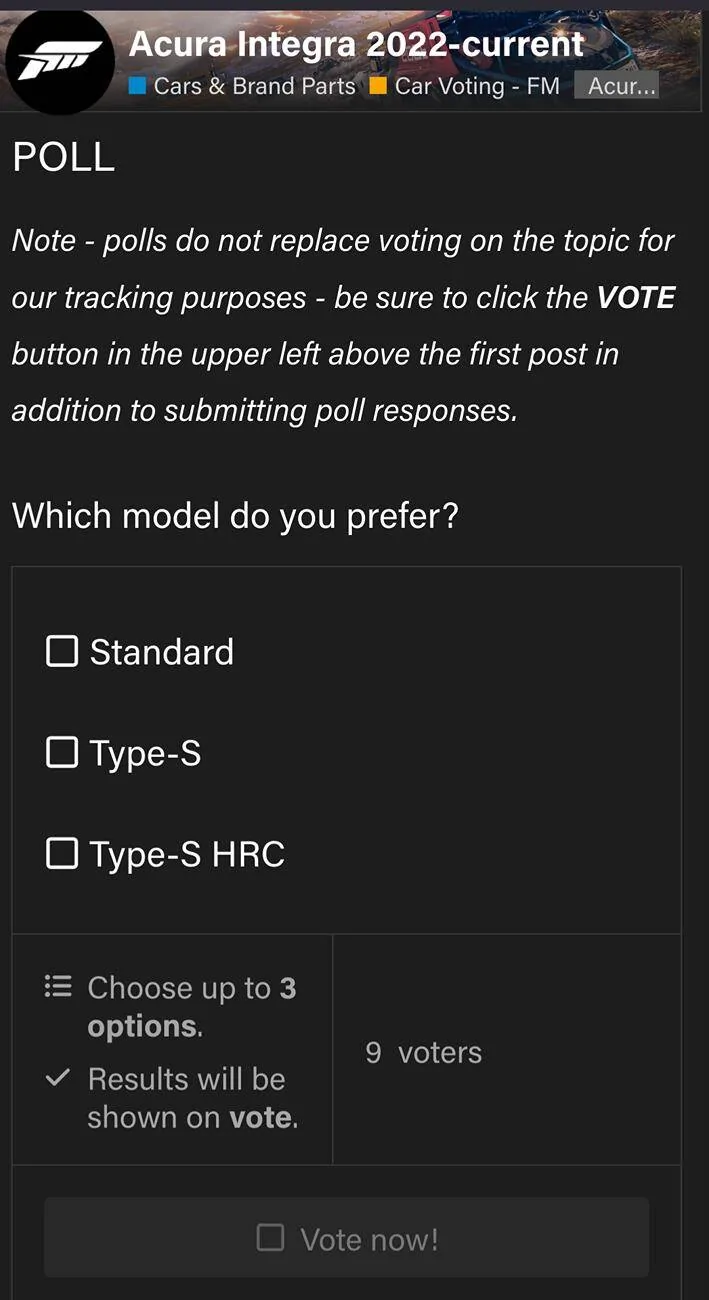Click the 9 voters count
This screenshot has width=709, height=1300.
pyautogui.click(x=424, y=1052)
